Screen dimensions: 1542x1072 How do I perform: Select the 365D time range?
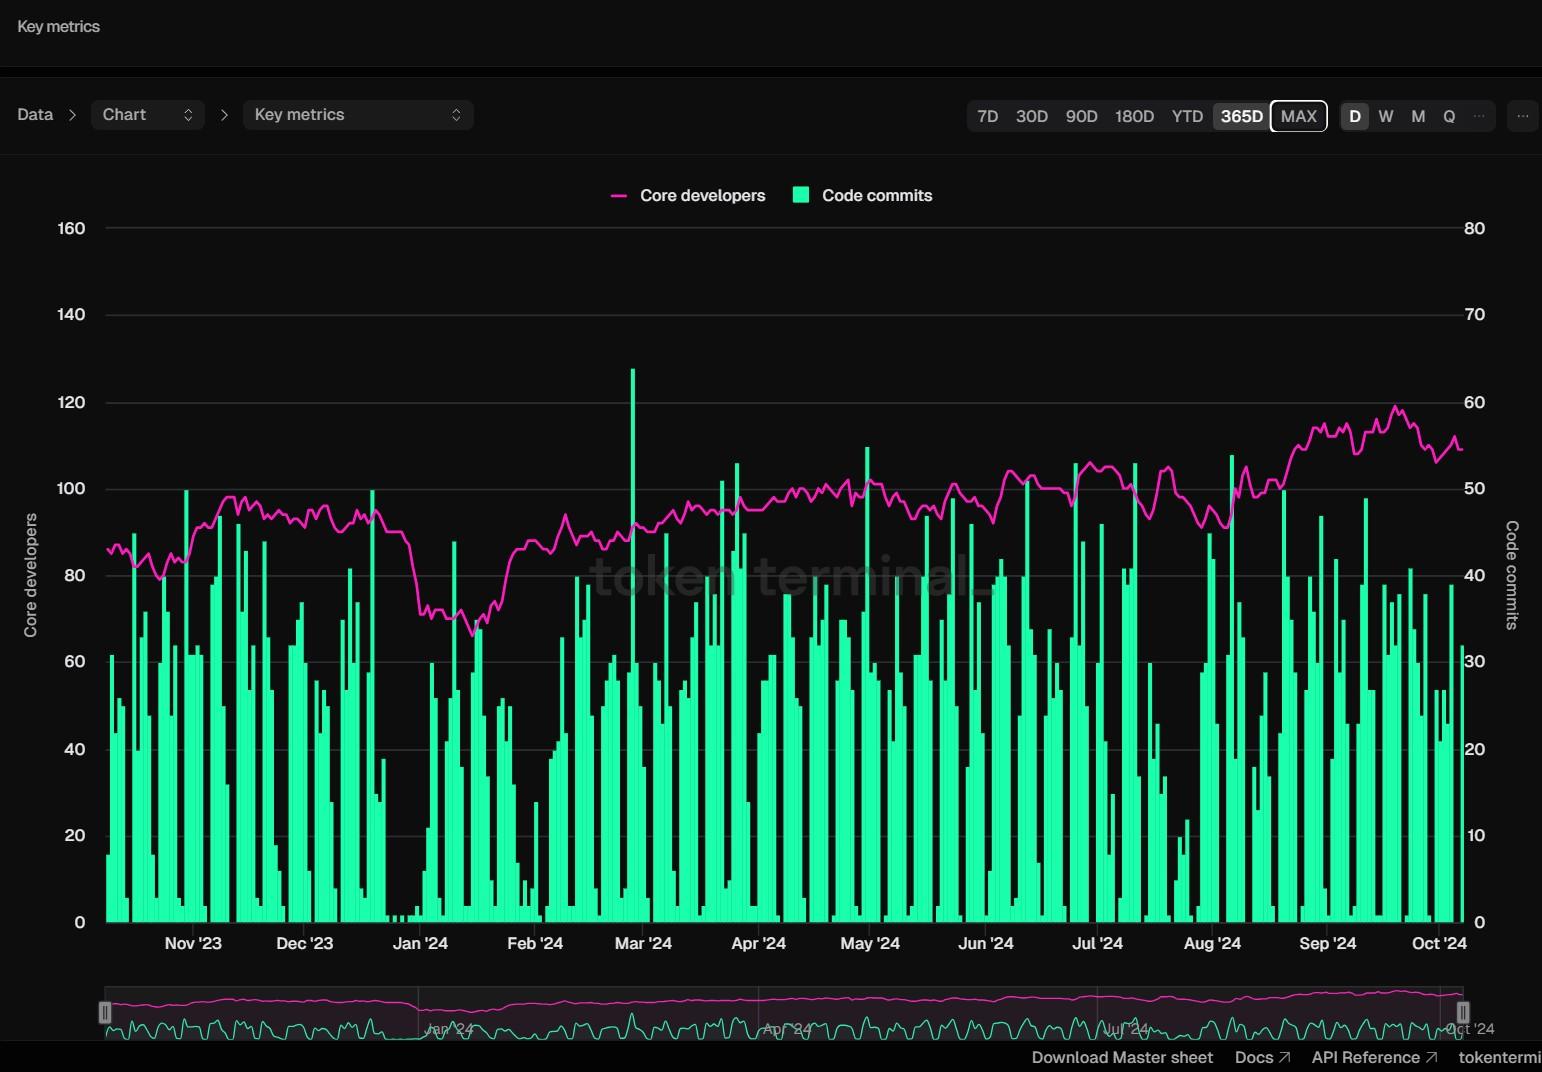click(1241, 116)
